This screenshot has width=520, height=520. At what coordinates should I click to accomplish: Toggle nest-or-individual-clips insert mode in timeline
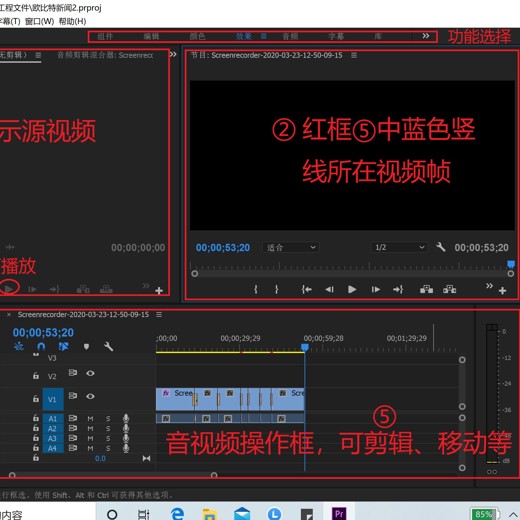pyautogui.click(x=19, y=347)
